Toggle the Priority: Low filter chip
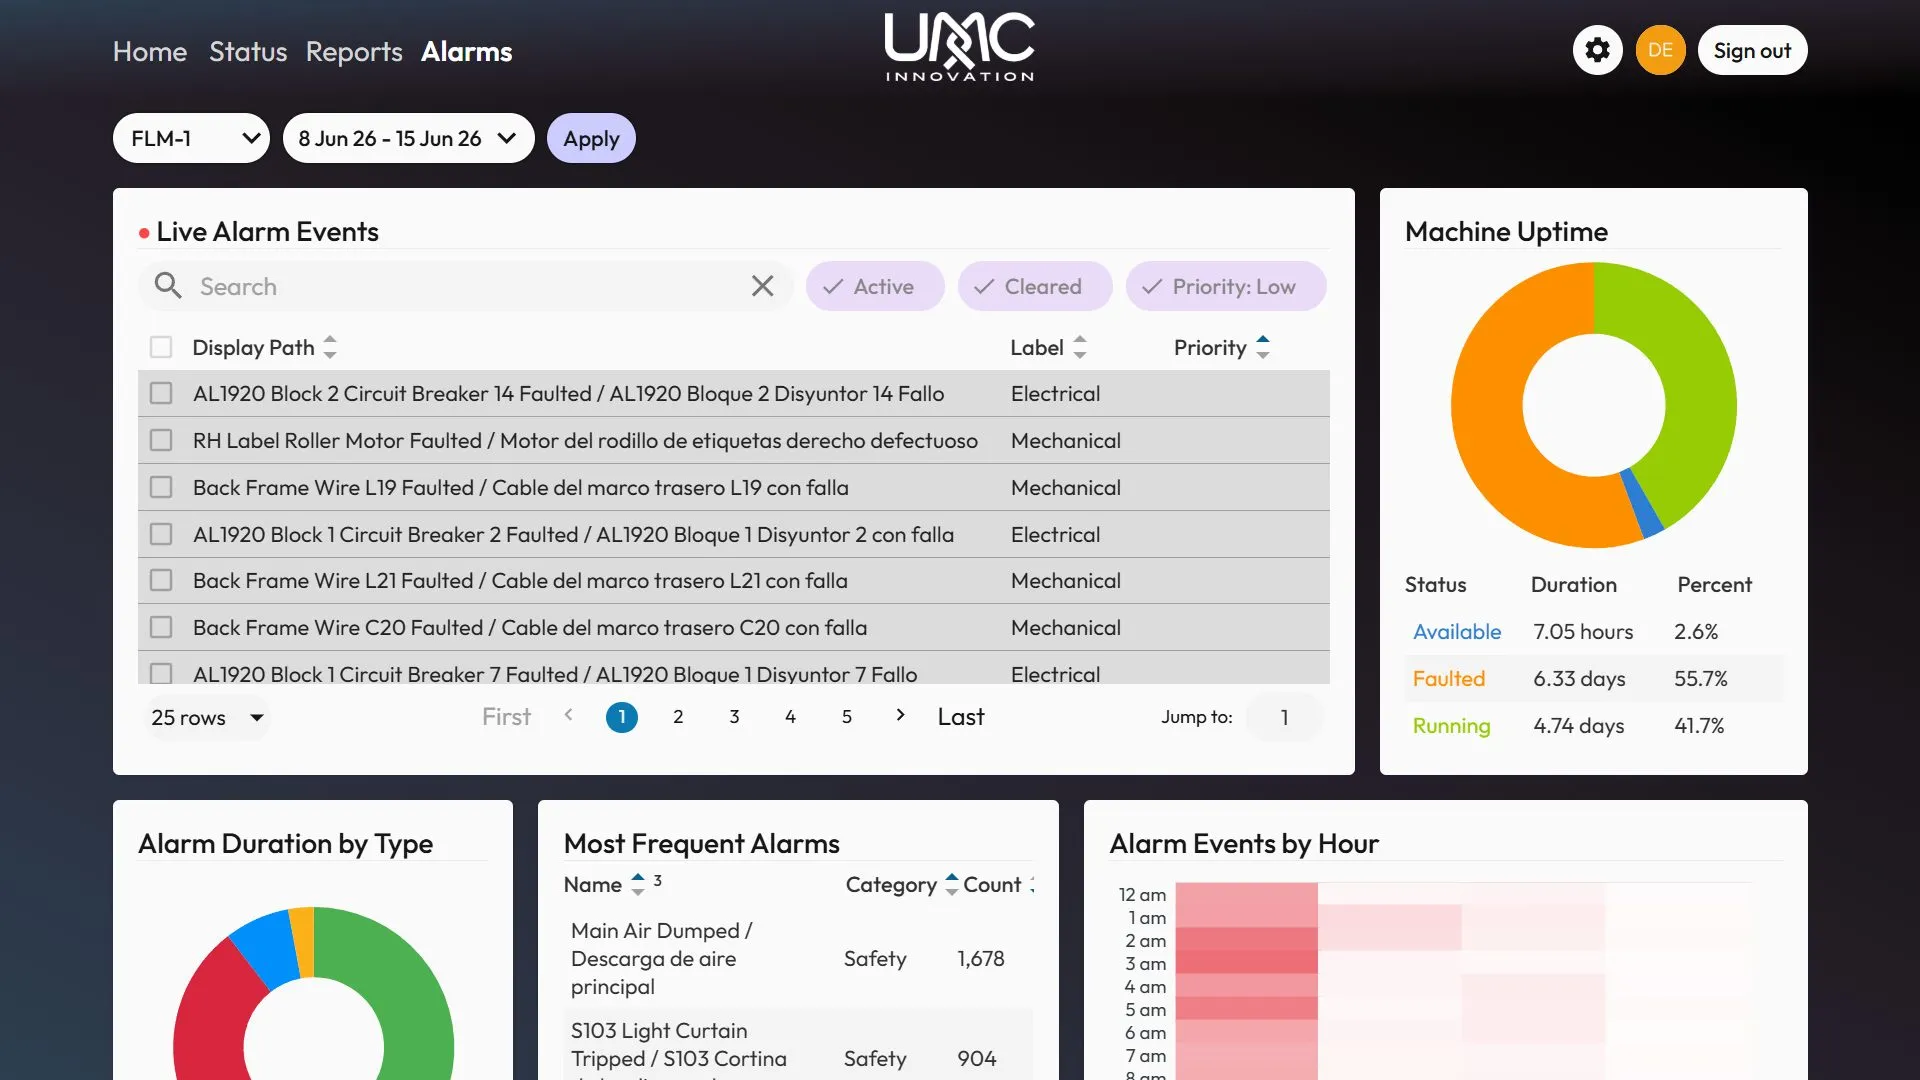 1226,286
